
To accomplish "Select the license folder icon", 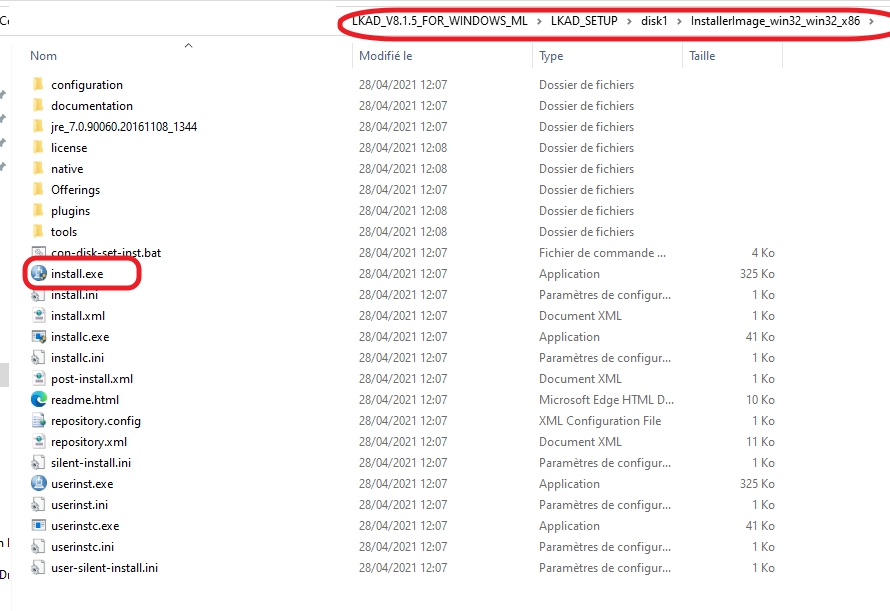I will (x=38, y=148).
